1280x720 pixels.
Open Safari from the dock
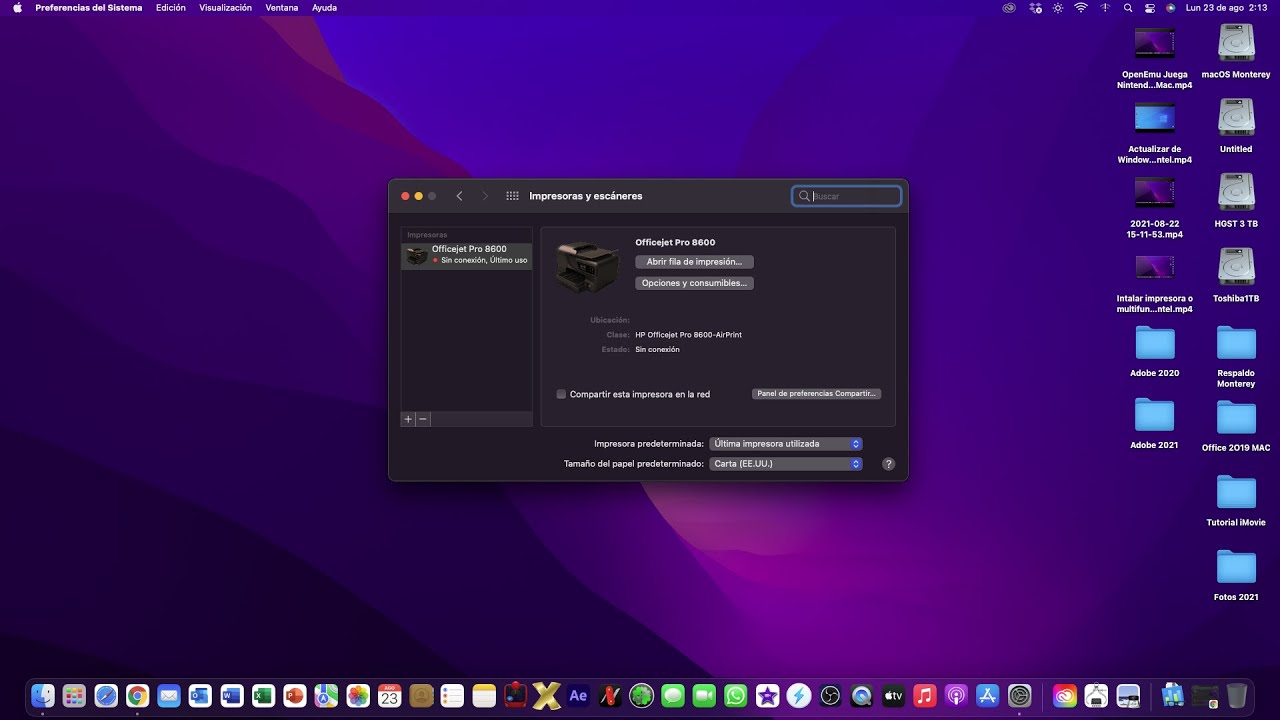tap(106, 696)
